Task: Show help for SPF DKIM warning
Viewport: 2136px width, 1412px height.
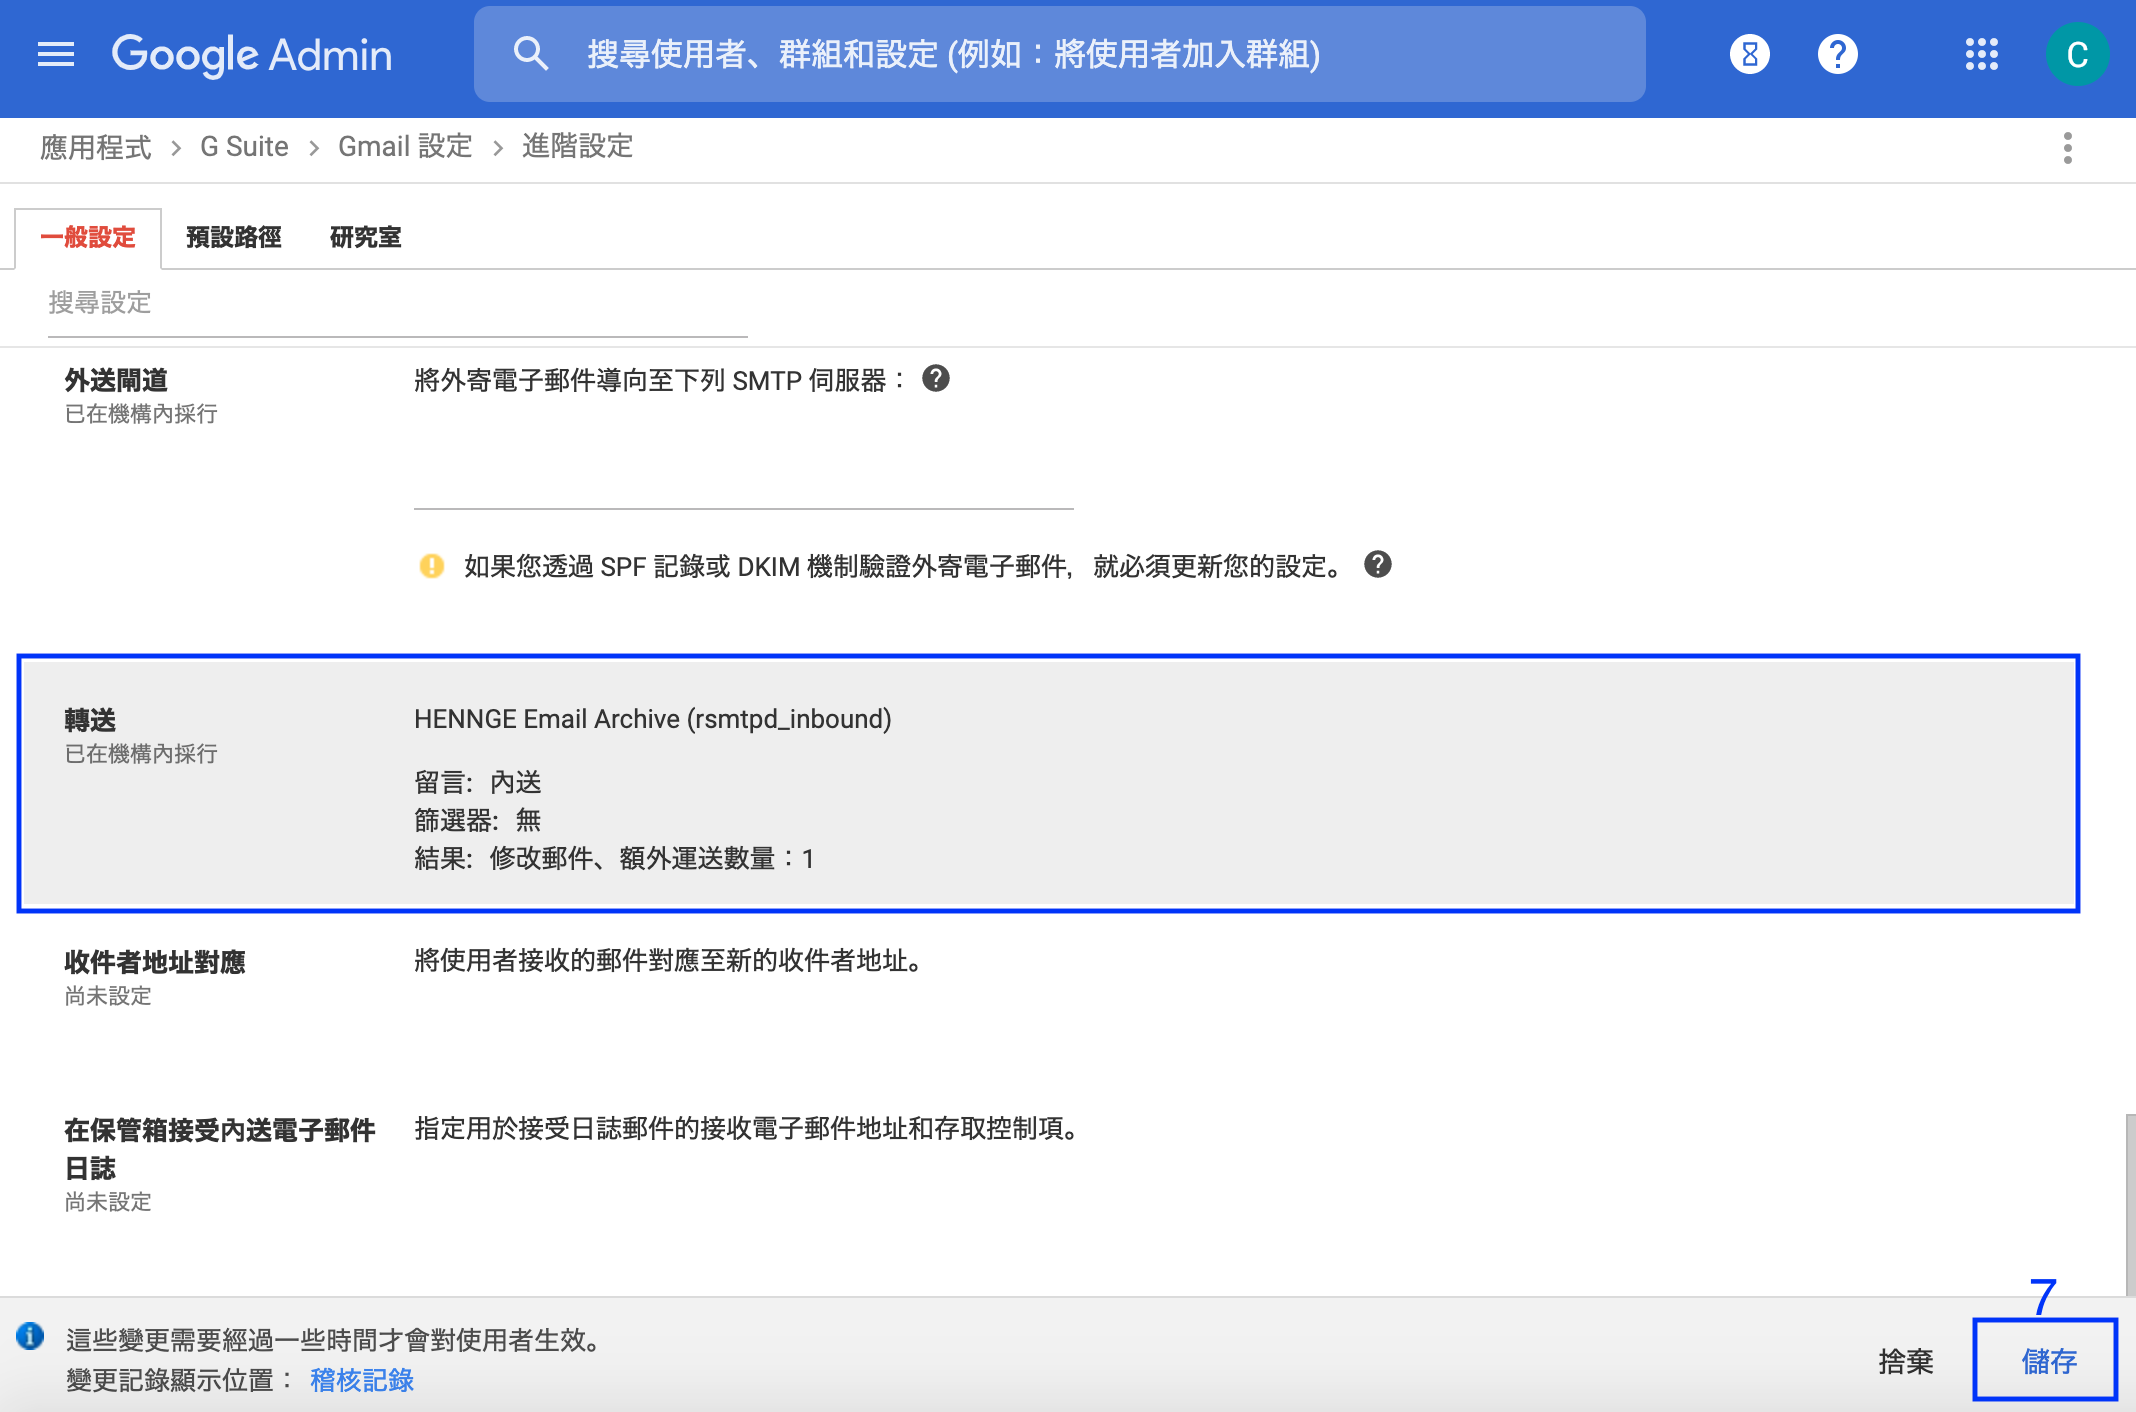Action: click(x=1377, y=565)
